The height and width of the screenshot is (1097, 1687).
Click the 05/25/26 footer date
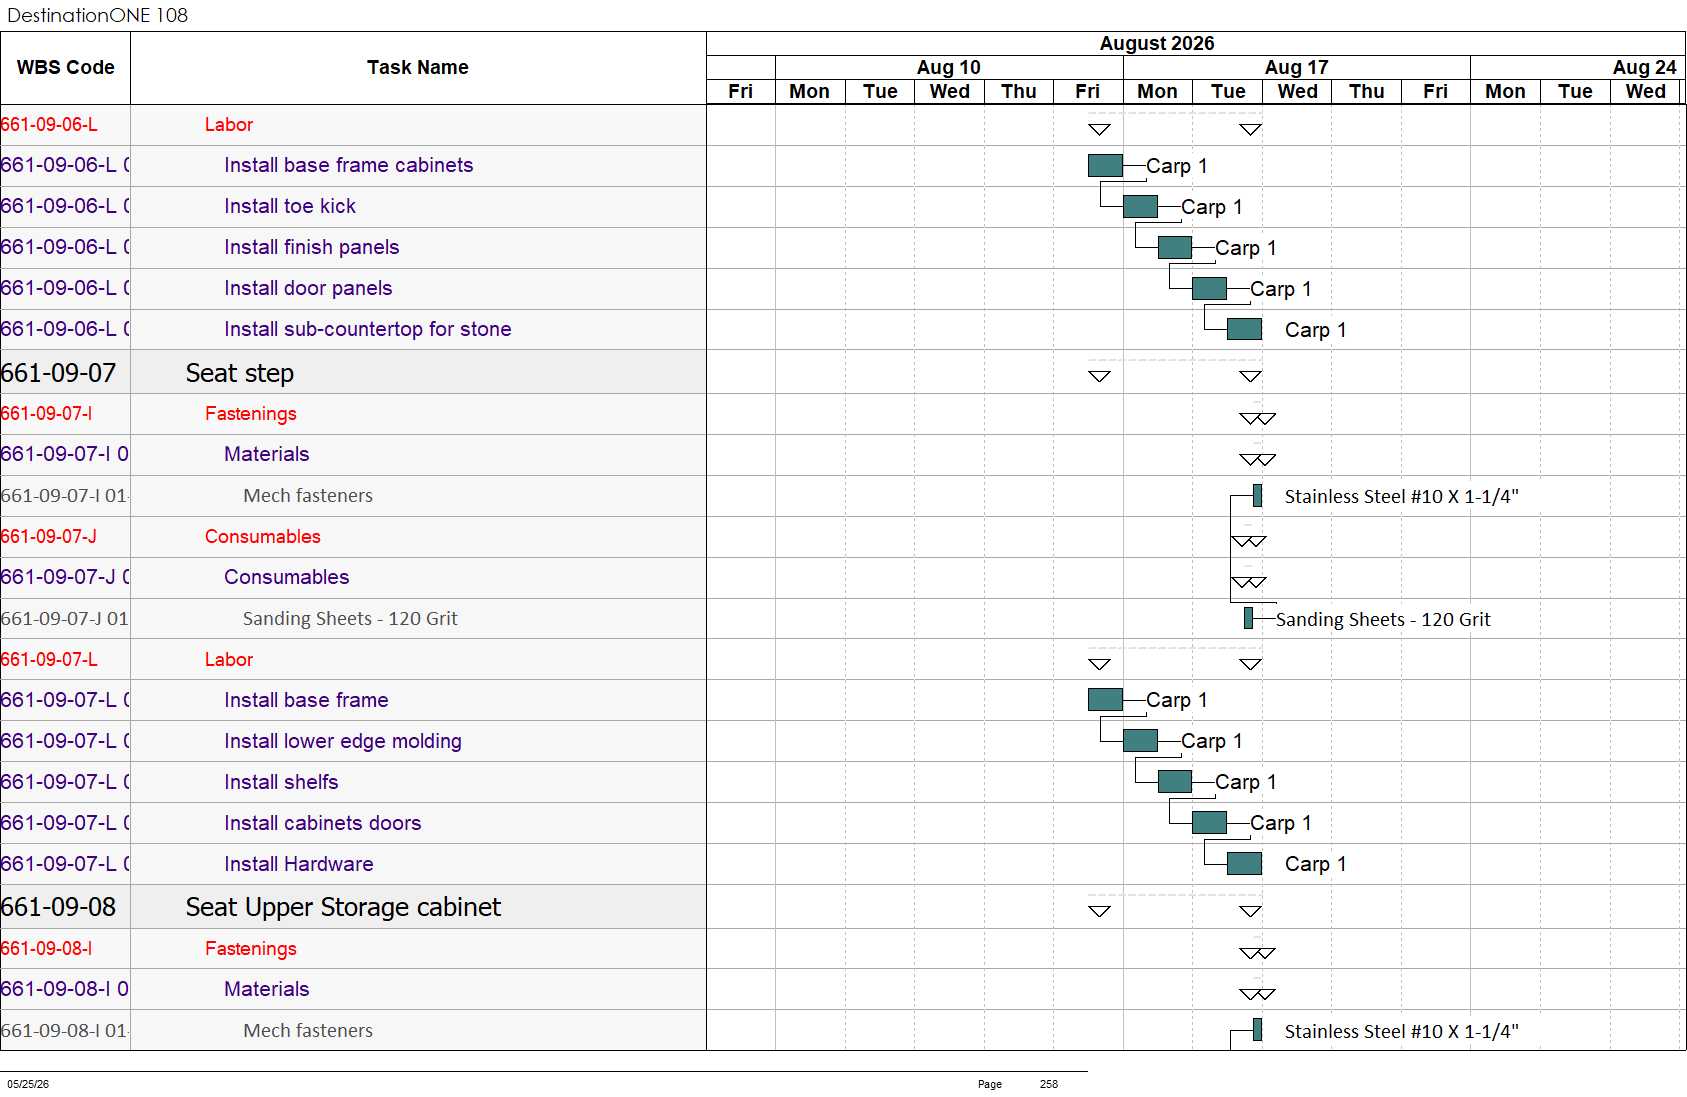28,1084
